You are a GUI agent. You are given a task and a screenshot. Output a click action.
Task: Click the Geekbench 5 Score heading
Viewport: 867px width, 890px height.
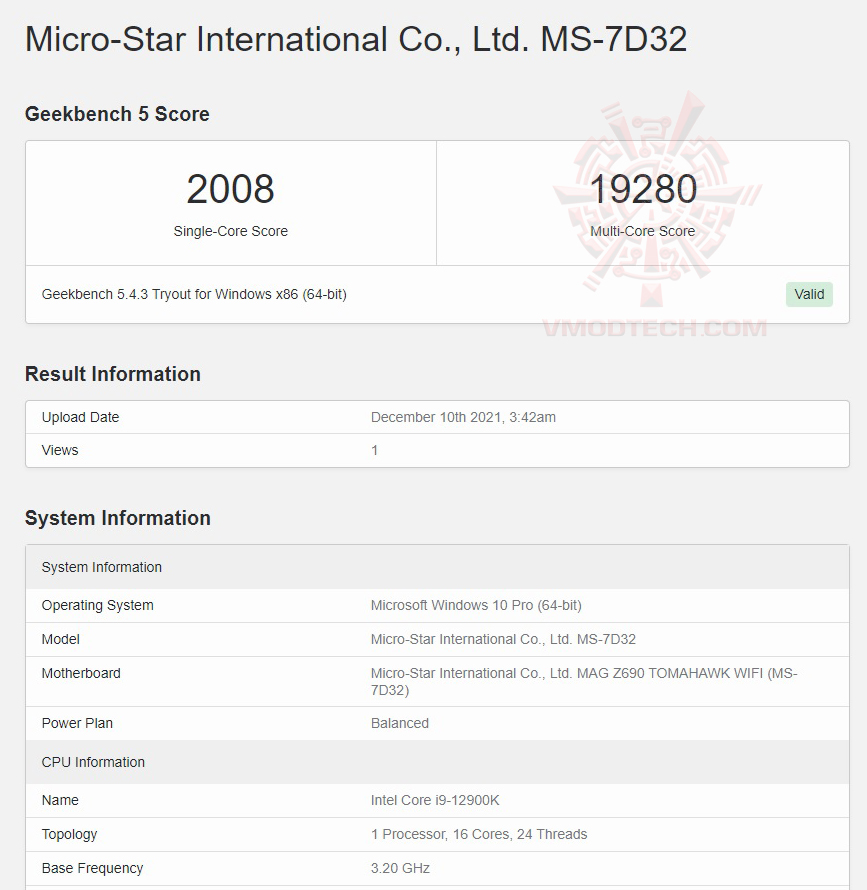(x=117, y=114)
